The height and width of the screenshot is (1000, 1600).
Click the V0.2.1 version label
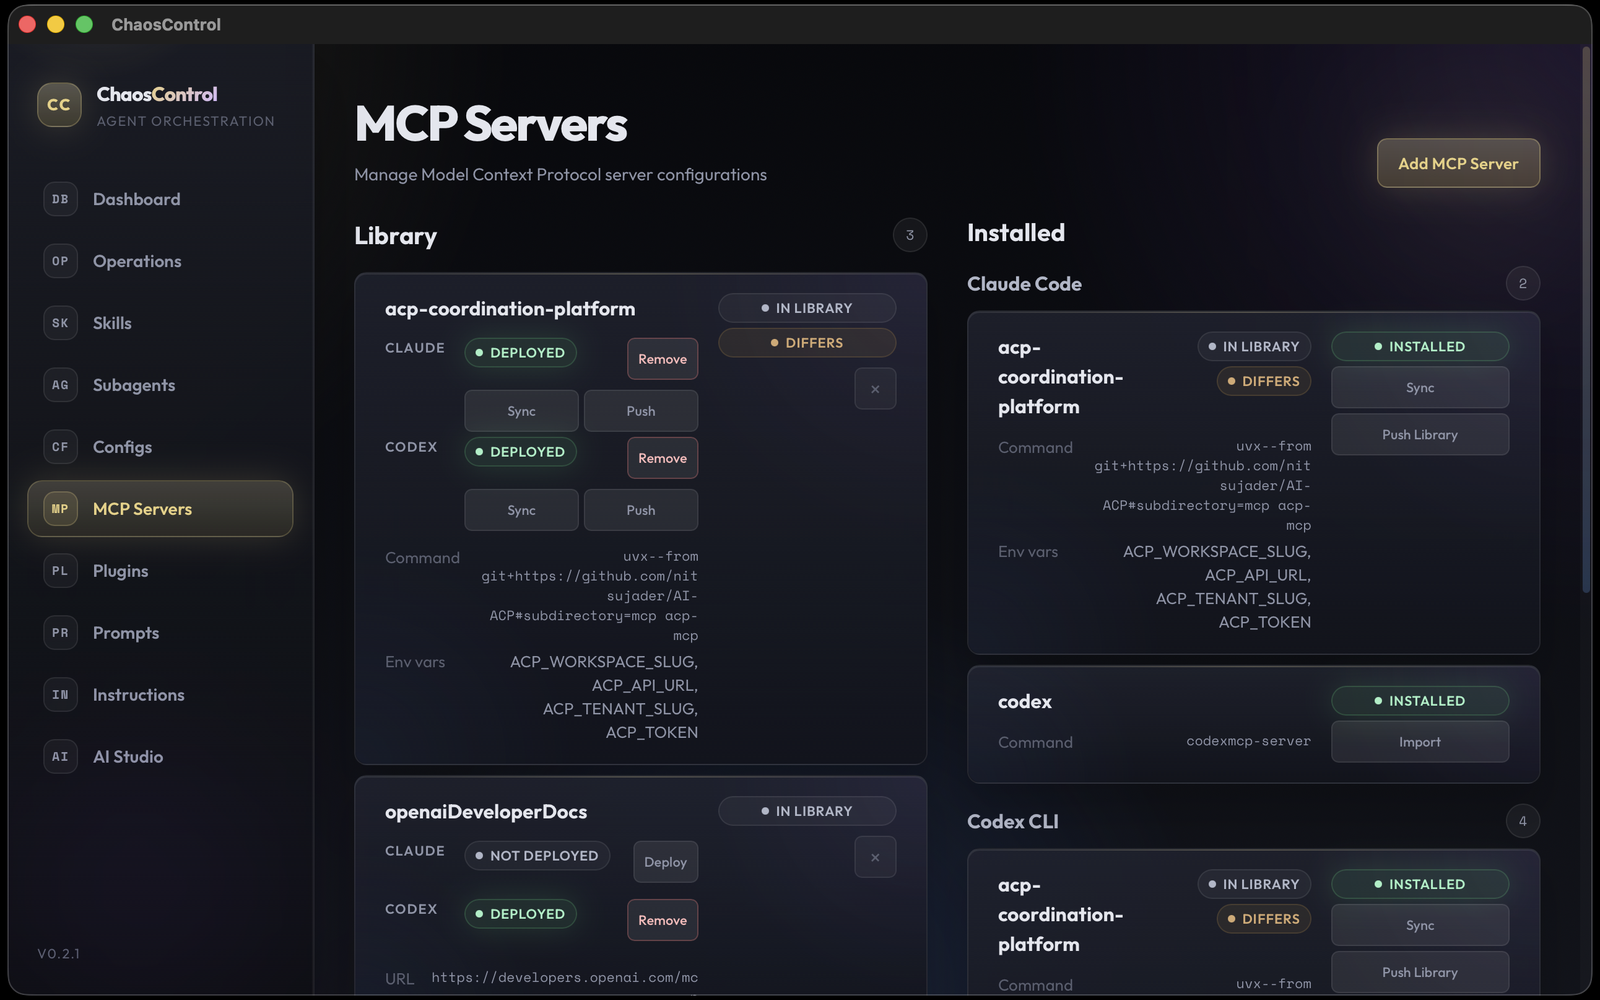tap(59, 954)
